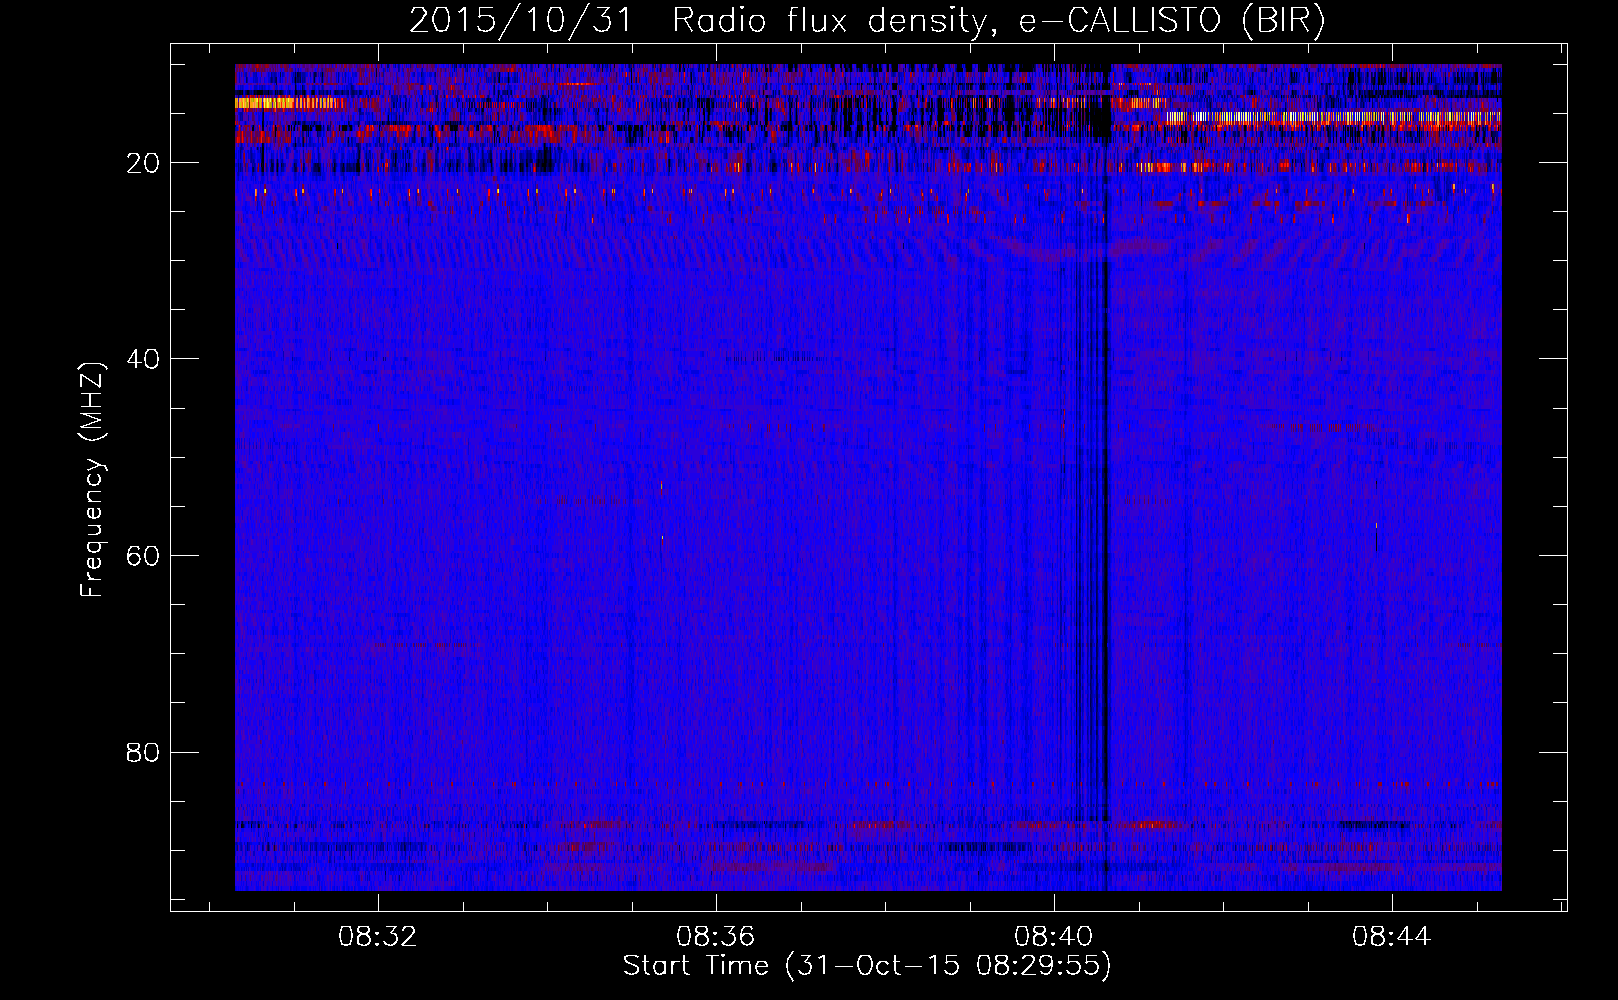The width and height of the screenshot is (1618, 1000).
Task: Select the 80 frequency tick label
Action: pyautogui.click(x=144, y=752)
